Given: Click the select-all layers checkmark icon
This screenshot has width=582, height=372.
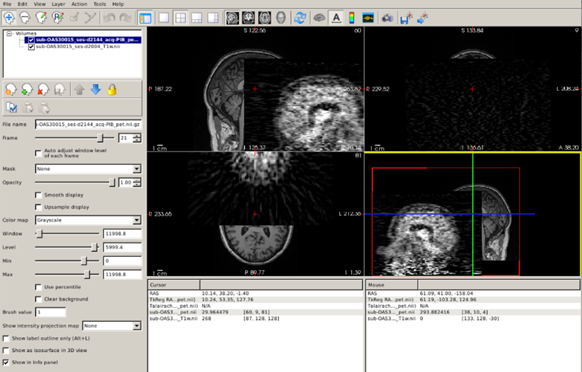Looking at the screenshot, I should (12, 107).
